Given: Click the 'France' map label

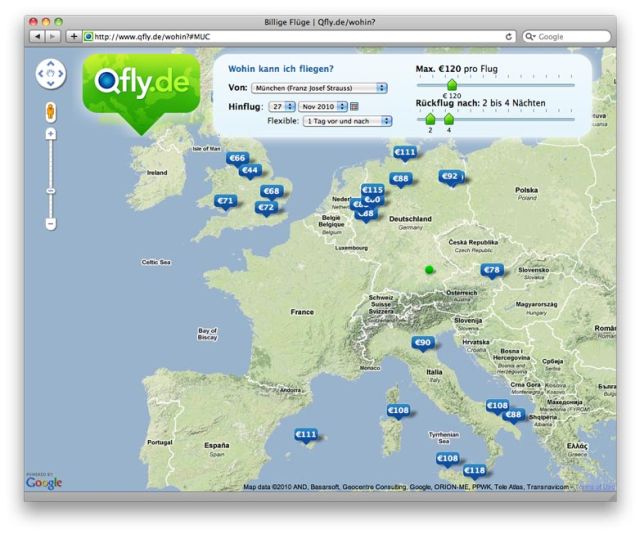Looking at the screenshot, I should click(302, 312).
